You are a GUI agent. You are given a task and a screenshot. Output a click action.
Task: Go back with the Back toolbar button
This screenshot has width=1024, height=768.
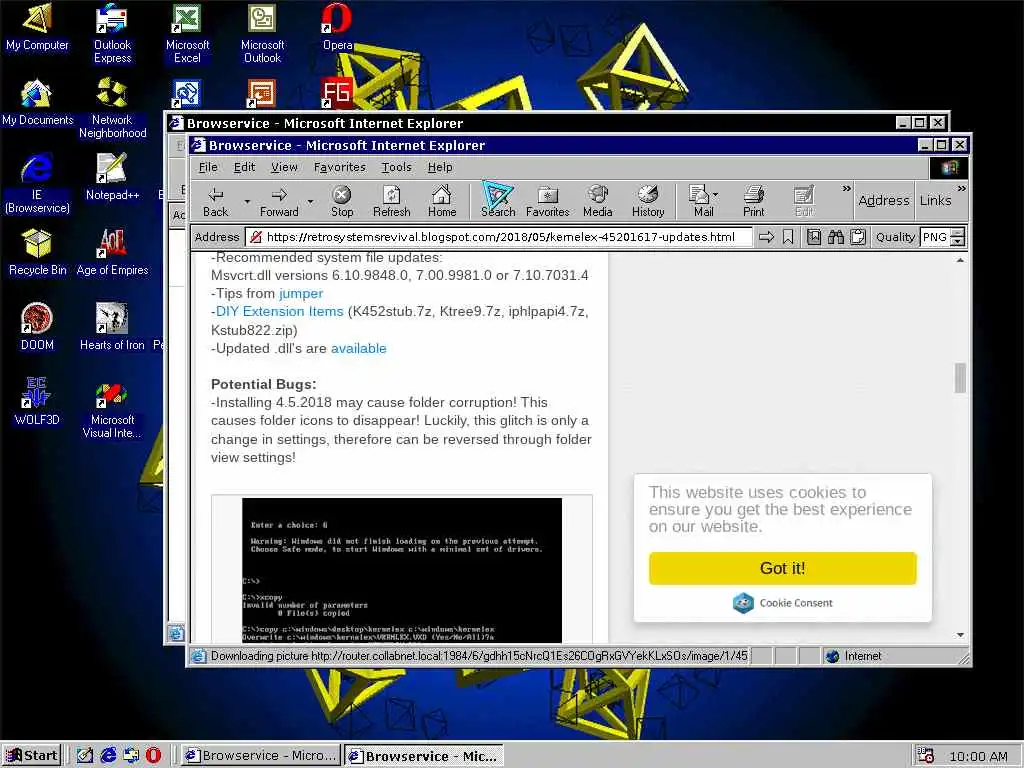pos(216,200)
